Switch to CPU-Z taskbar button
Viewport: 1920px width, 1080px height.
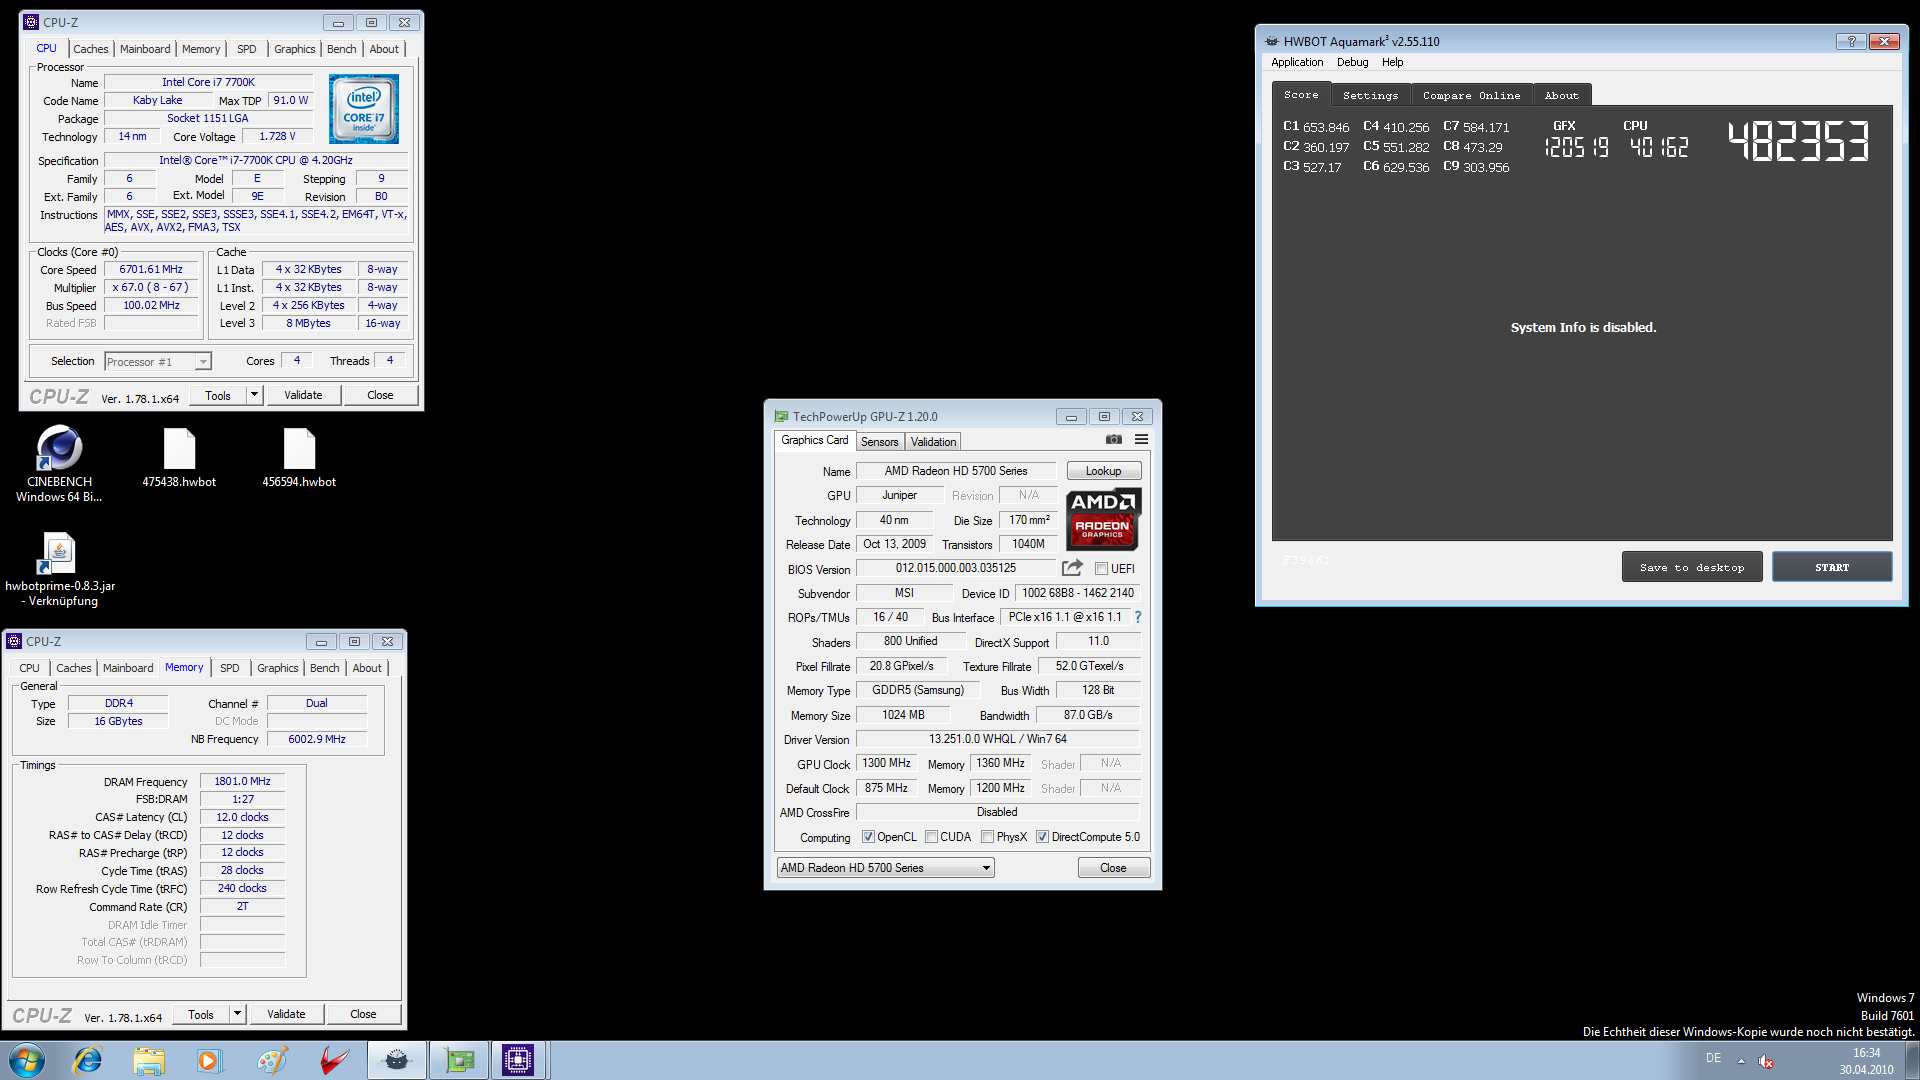coord(518,1060)
